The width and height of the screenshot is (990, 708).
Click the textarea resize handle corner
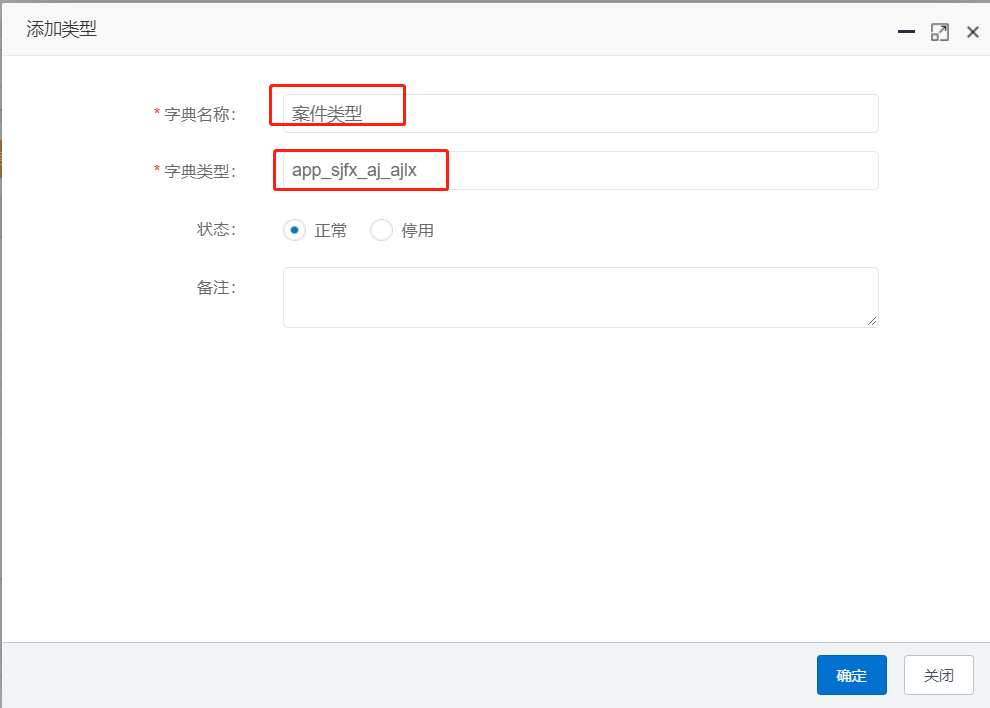871,321
